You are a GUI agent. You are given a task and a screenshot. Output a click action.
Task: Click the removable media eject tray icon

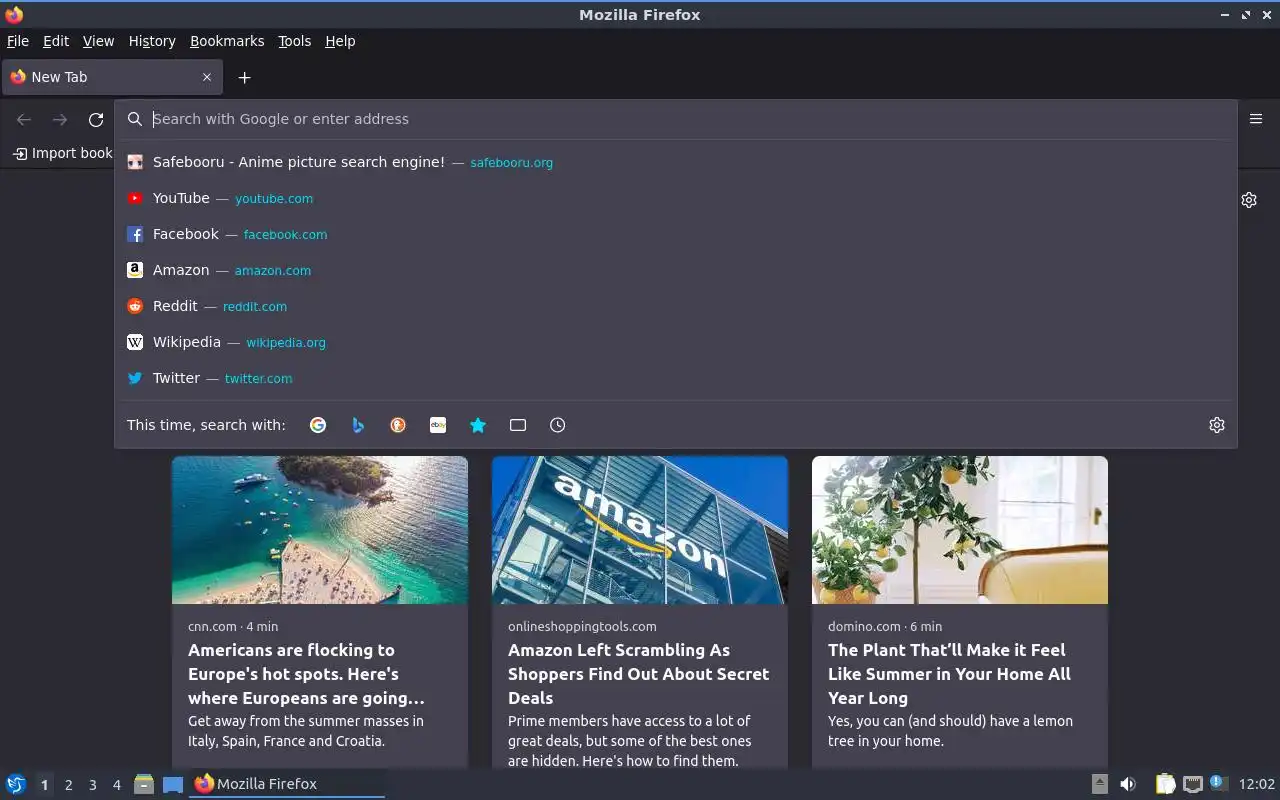point(1099,784)
